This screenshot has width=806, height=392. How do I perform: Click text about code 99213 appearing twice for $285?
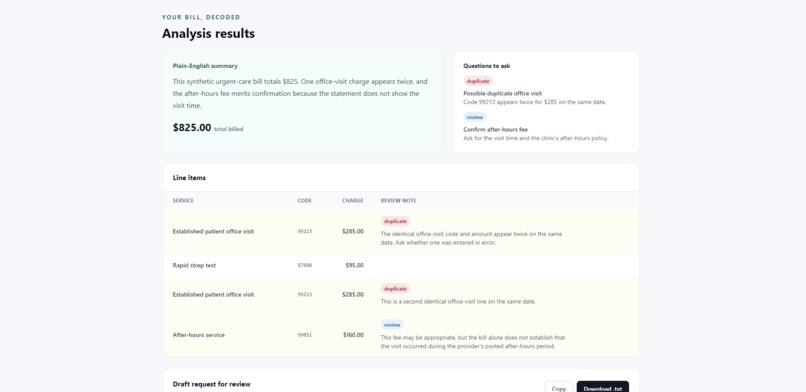(535, 102)
